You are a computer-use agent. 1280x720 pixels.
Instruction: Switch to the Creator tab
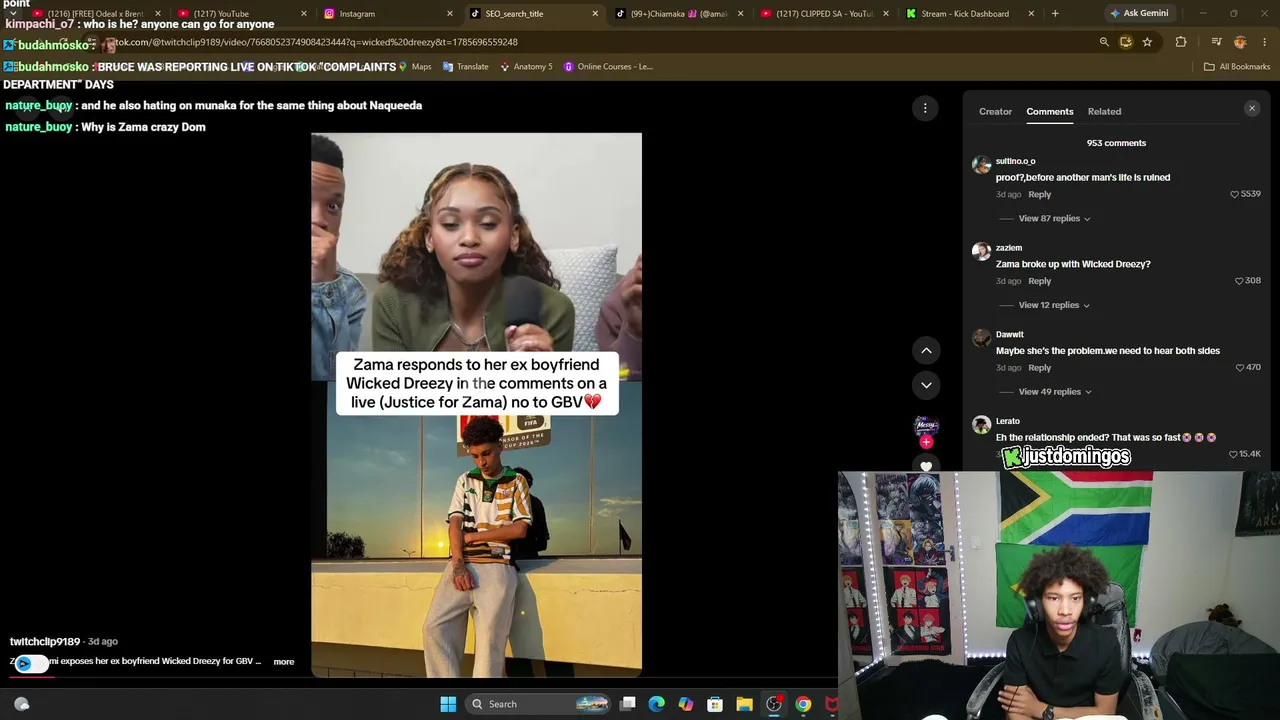pyautogui.click(x=995, y=111)
